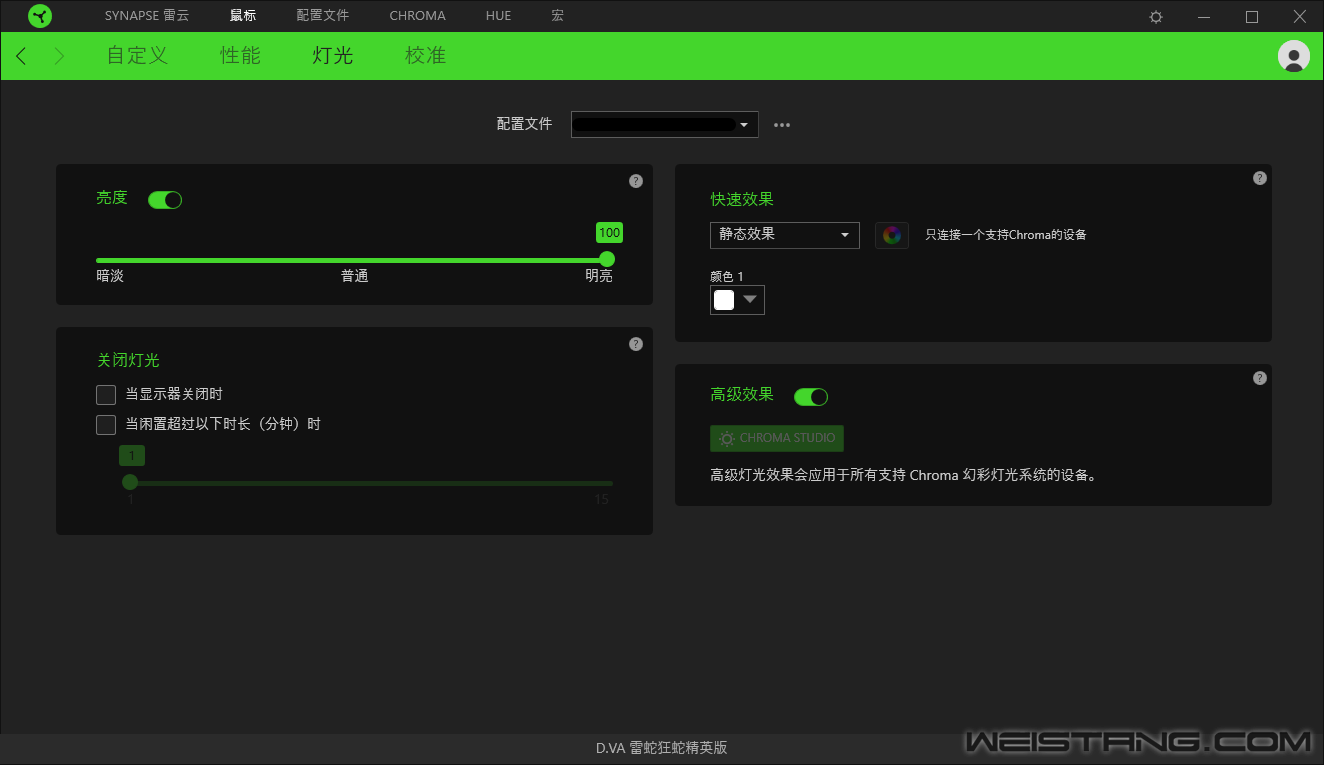This screenshot has width=1324, height=765.
Task: Click help icon in 高级效果 panel
Action: tap(1259, 378)
